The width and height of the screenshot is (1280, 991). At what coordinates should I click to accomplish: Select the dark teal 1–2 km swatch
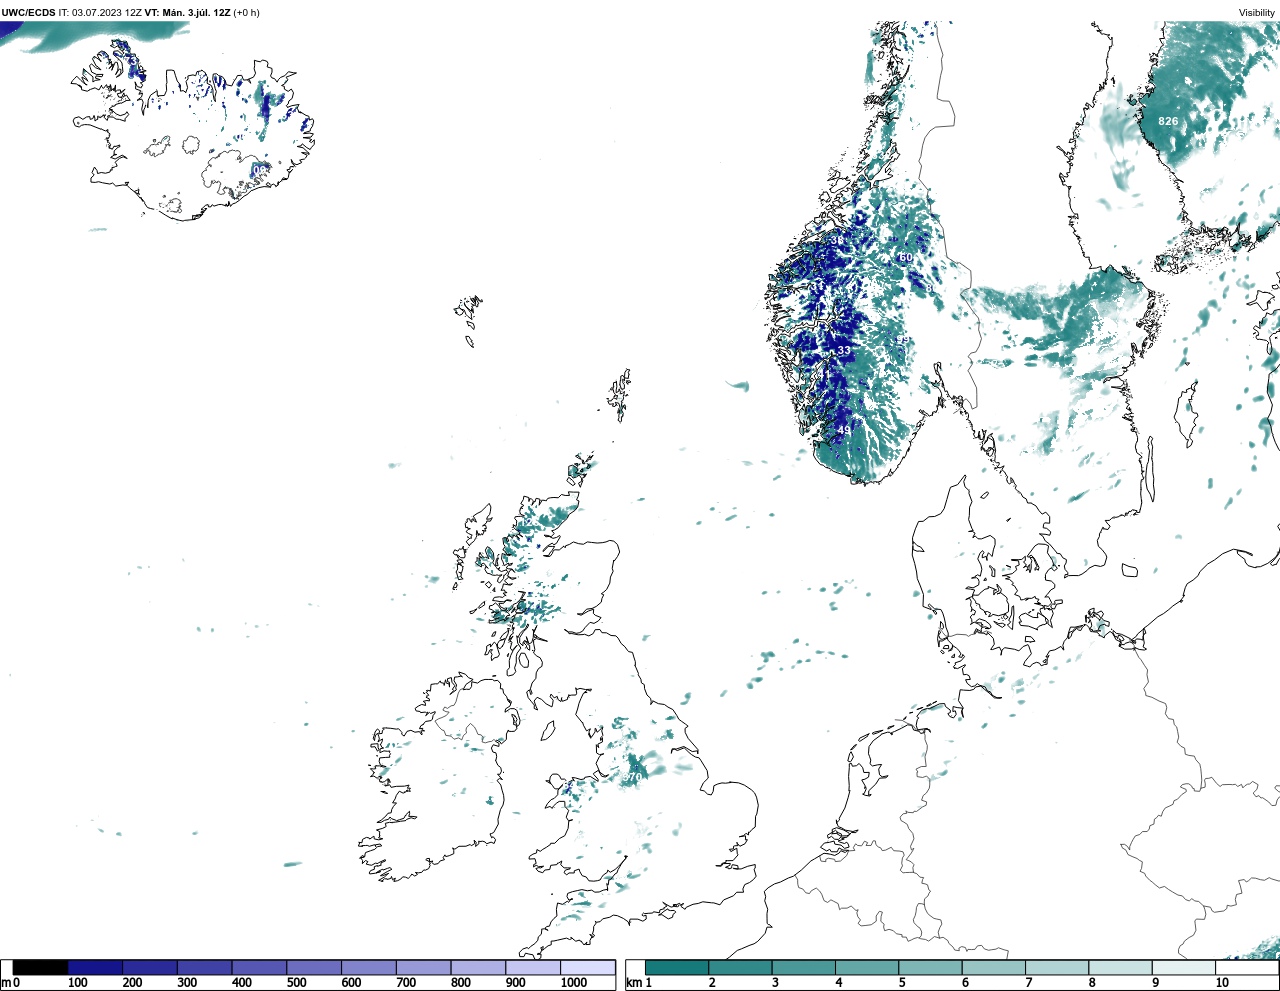[677, 967]
